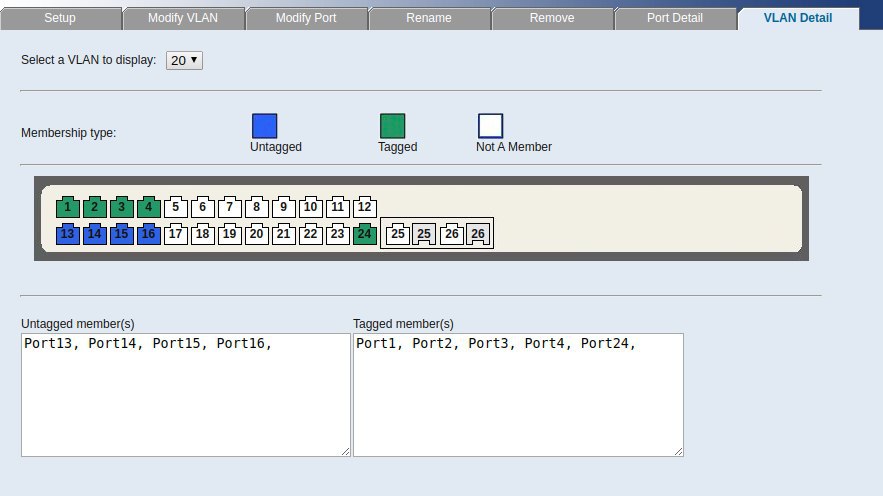Click port 19 icon
Image resolution: width=883 pixels, height=496 pixels.
point(230,234)
